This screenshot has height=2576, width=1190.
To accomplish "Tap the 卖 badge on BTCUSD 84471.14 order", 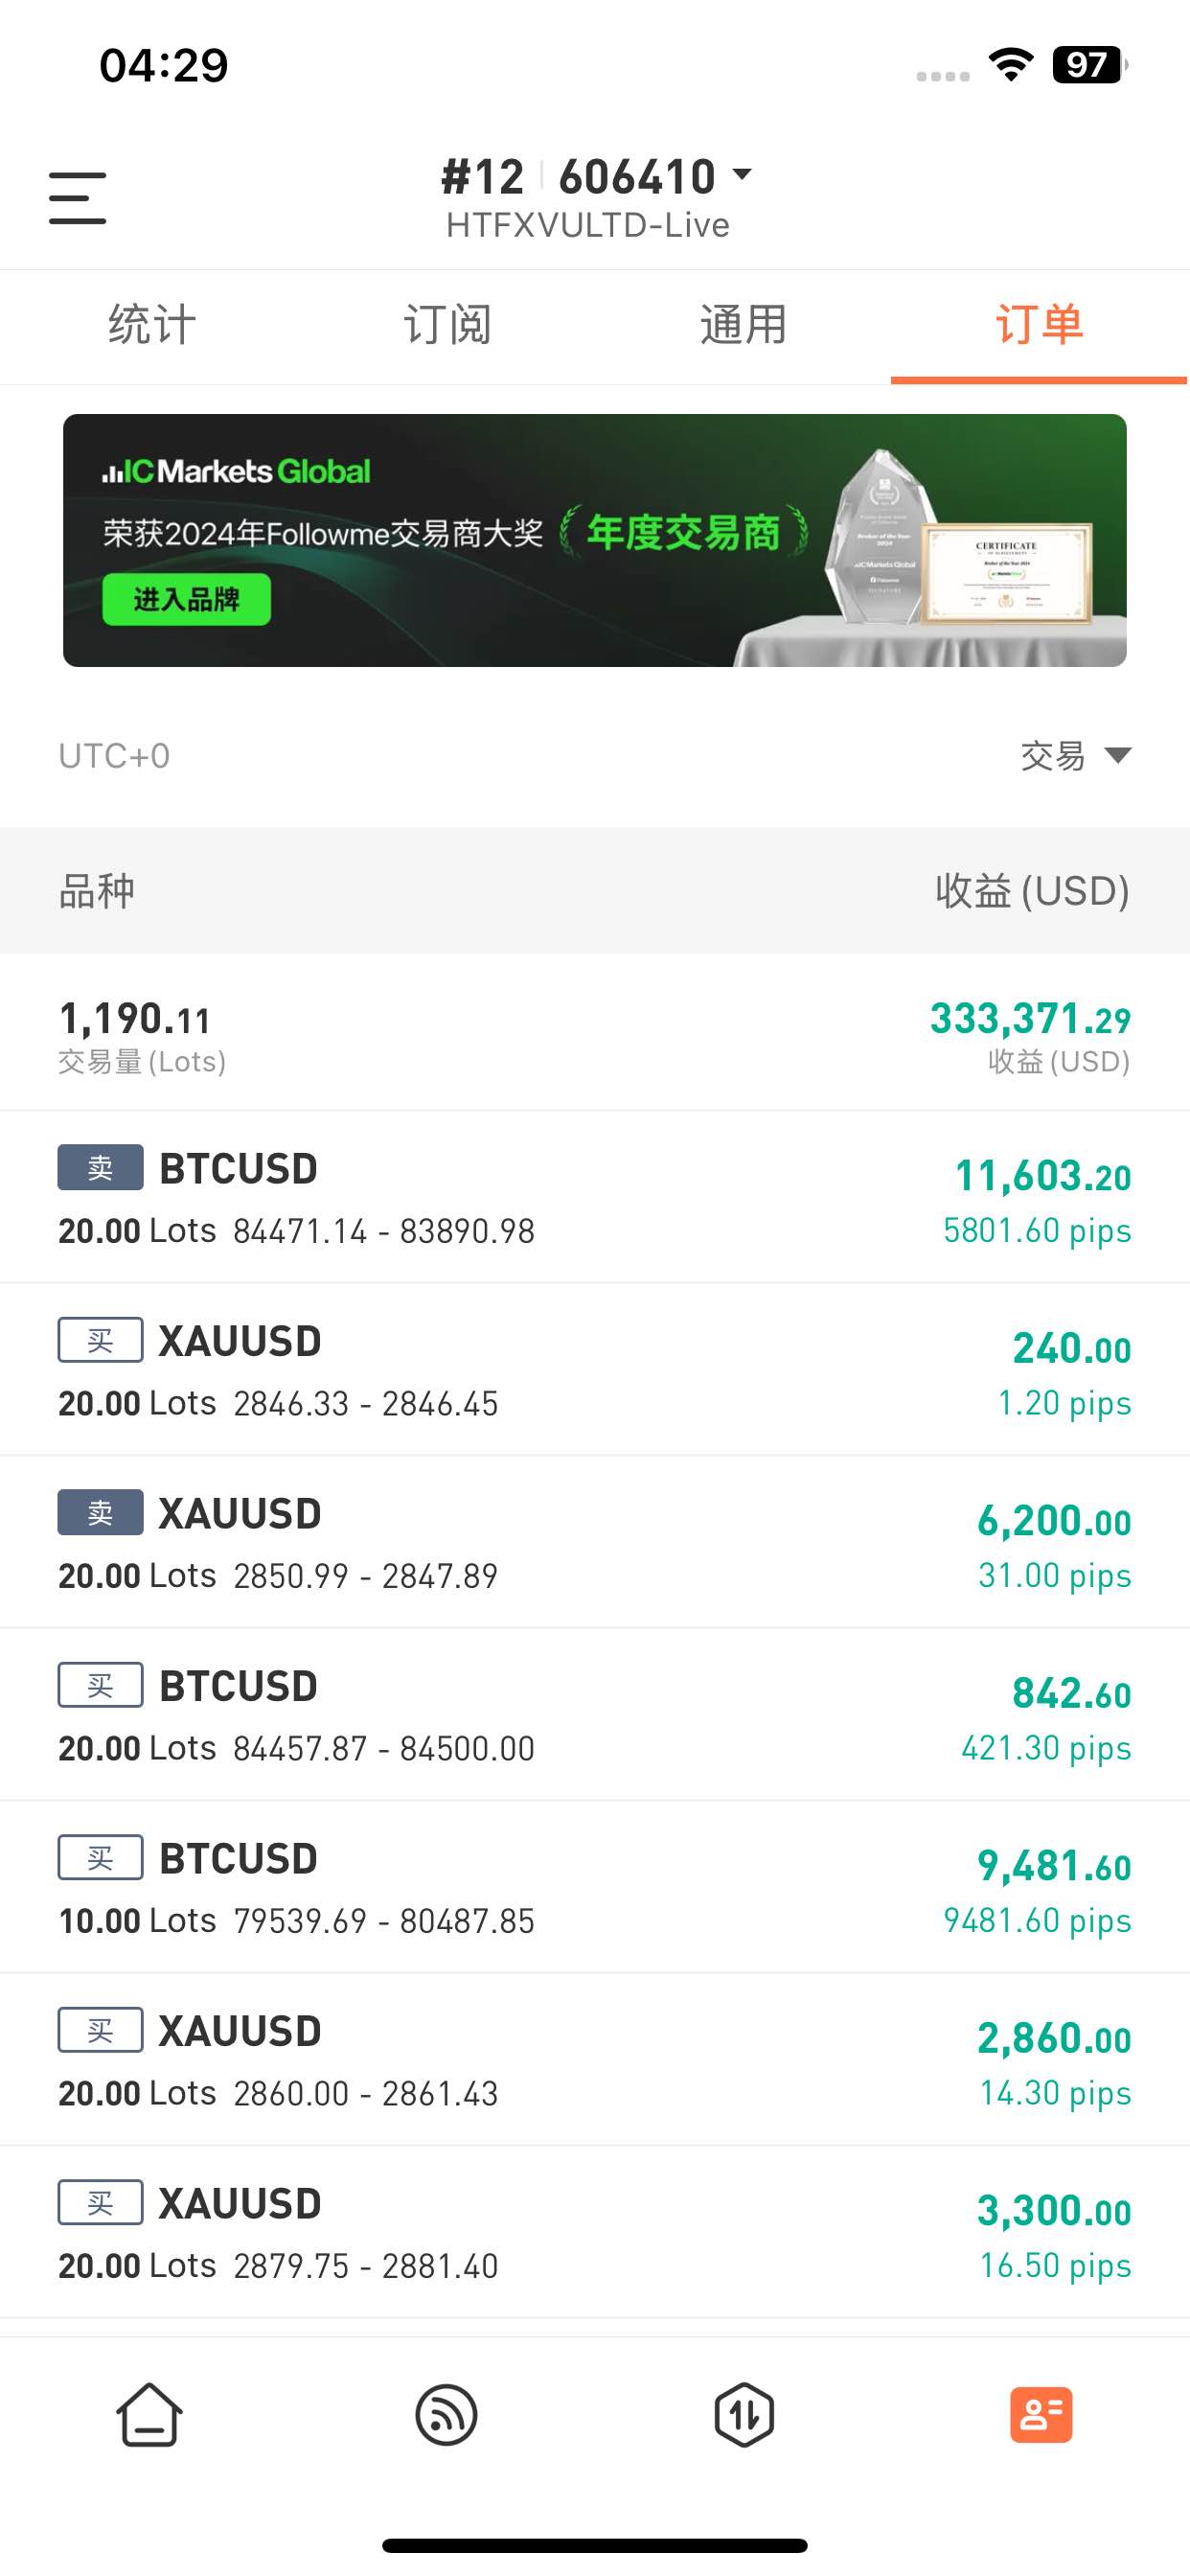I will click(100, 1167).
